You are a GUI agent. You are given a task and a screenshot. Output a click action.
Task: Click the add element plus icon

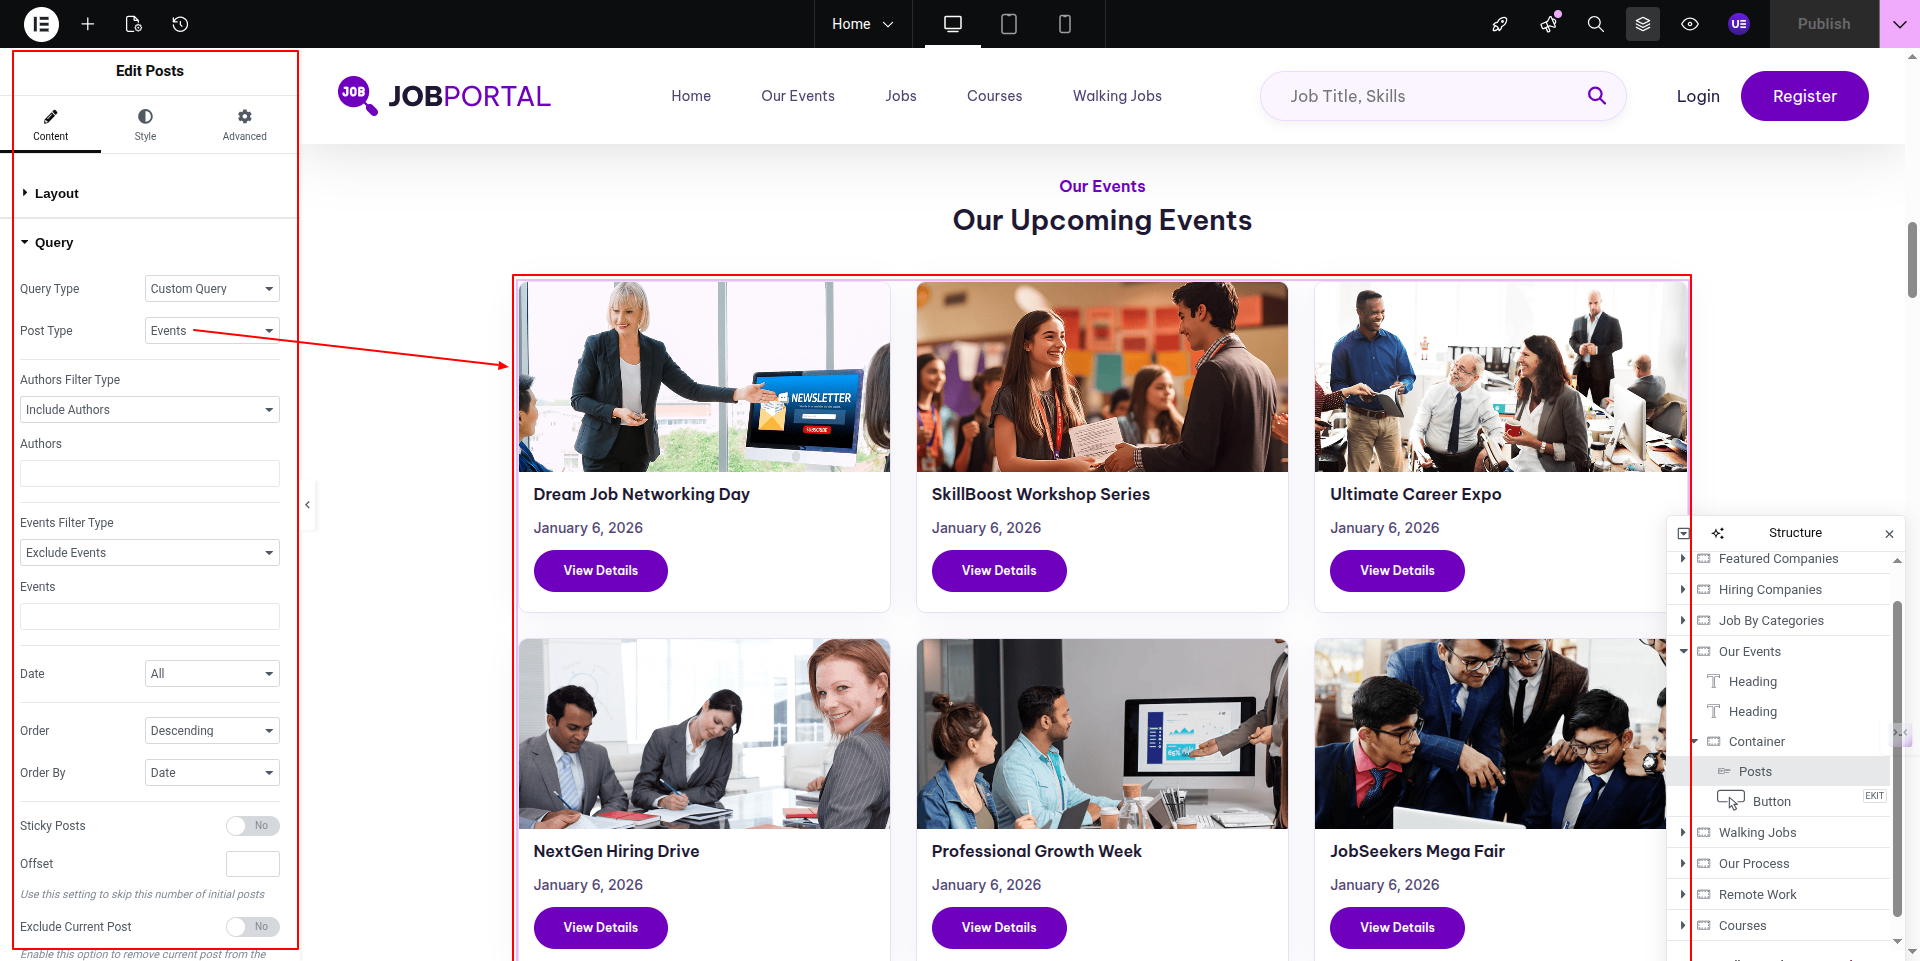88,24
